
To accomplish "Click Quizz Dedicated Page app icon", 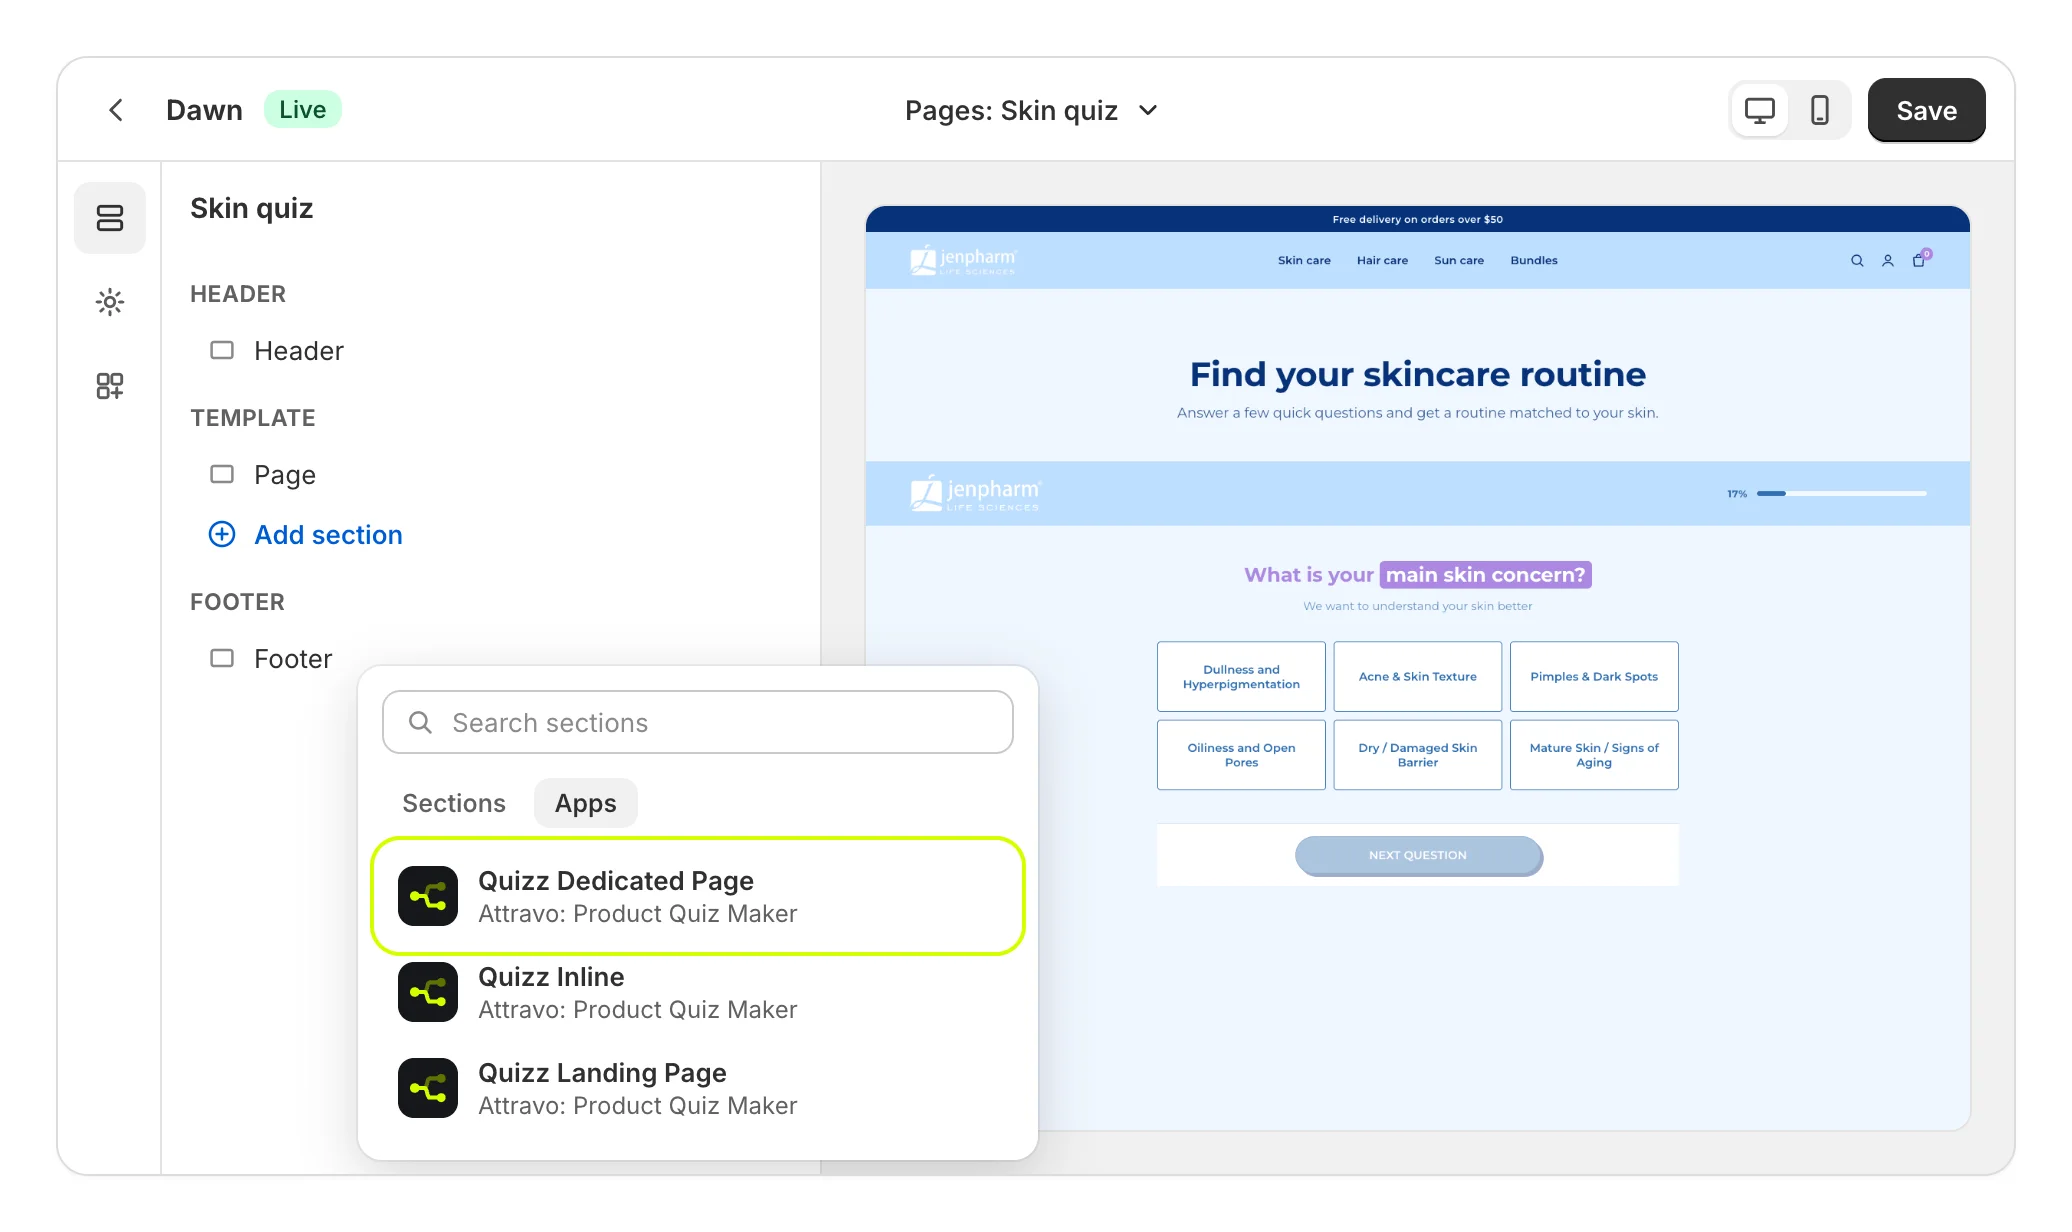I will click(428, 896).
